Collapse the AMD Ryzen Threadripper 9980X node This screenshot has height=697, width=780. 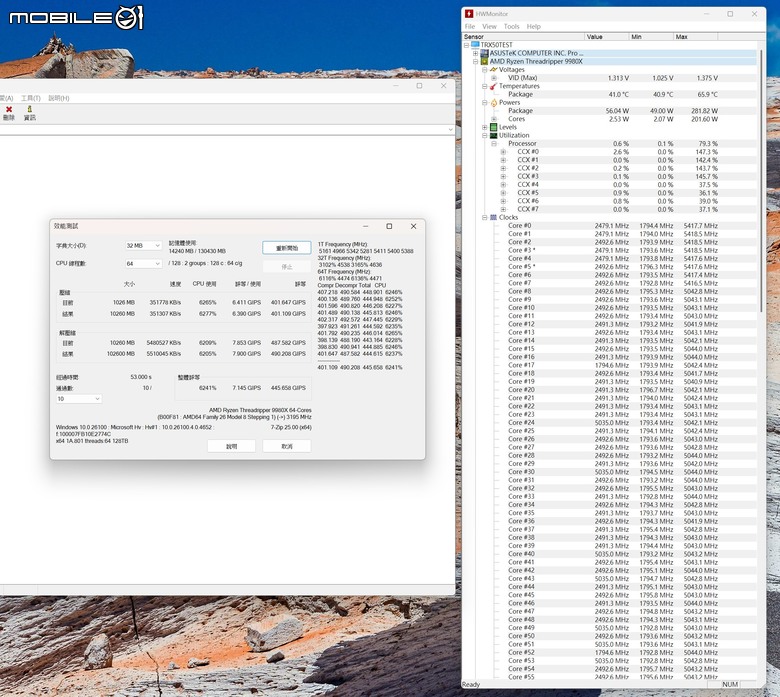point(476,62)
